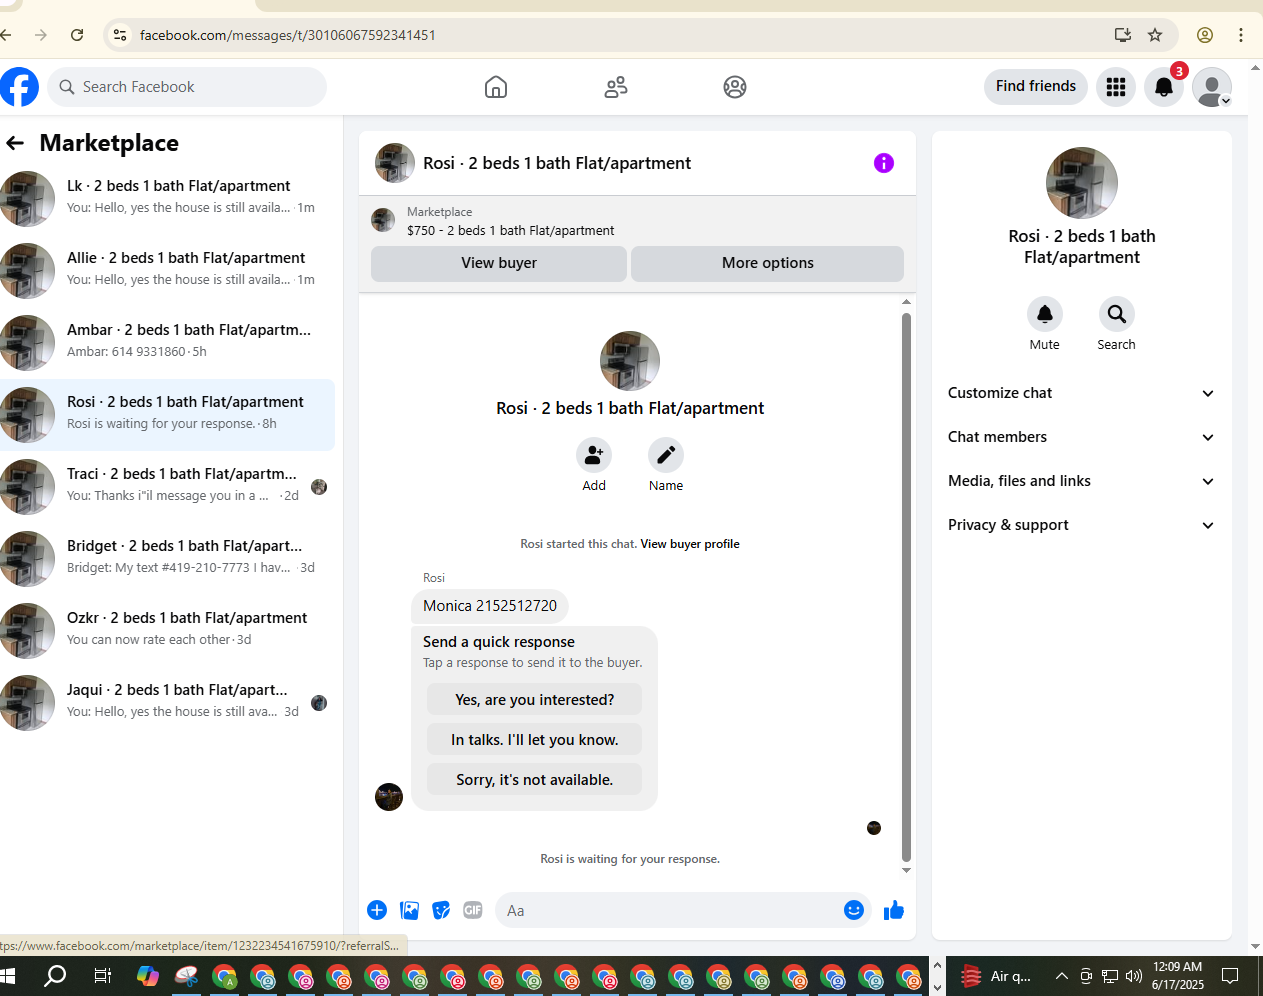
Task: Click the More options button
Action: [x=768, y=263]
